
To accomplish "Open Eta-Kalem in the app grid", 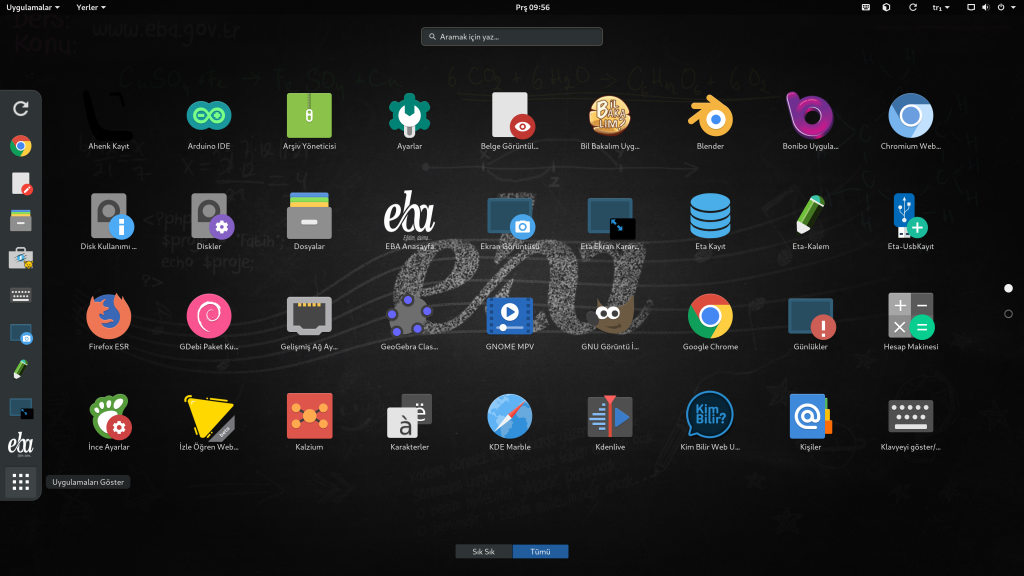I will pyautogui.click(x=810, y=222).
